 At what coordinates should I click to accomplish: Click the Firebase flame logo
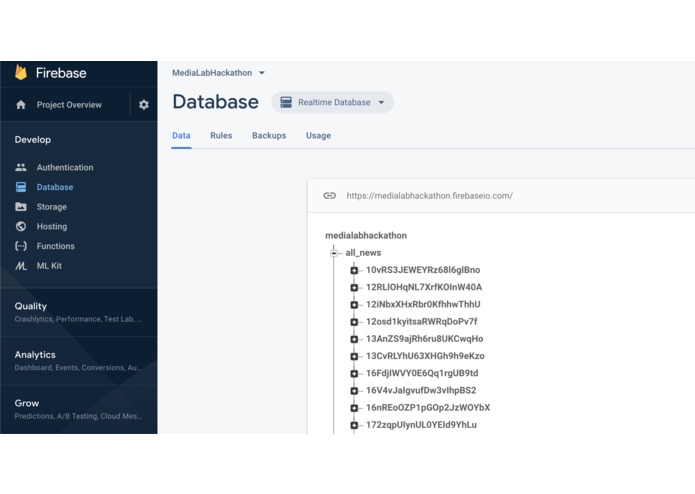(21, 72)
